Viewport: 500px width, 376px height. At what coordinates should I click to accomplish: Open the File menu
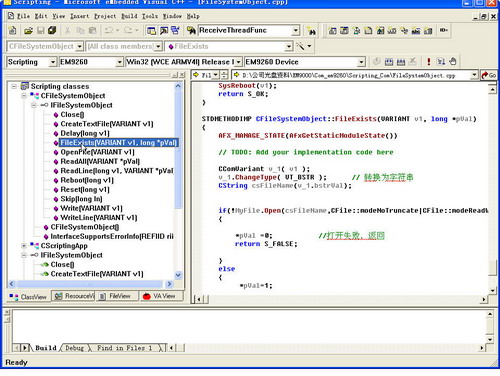click(23, 16)
